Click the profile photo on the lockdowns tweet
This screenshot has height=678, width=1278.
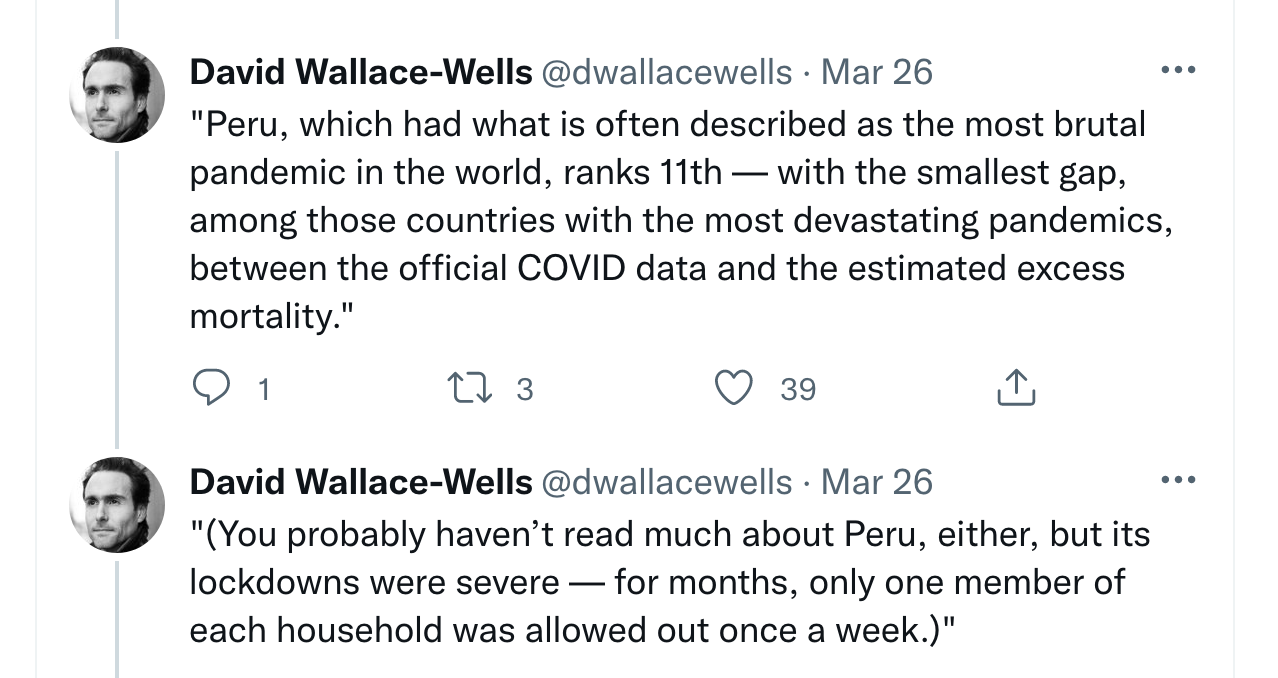tap(117, 505)
